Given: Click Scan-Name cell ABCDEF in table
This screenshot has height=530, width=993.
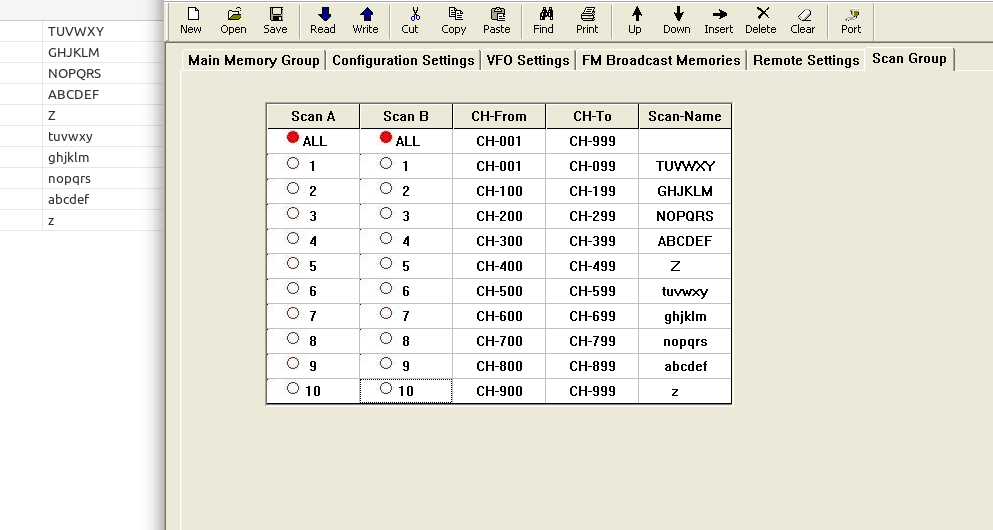Looking at the screenshot, I should tap(685, 241).
